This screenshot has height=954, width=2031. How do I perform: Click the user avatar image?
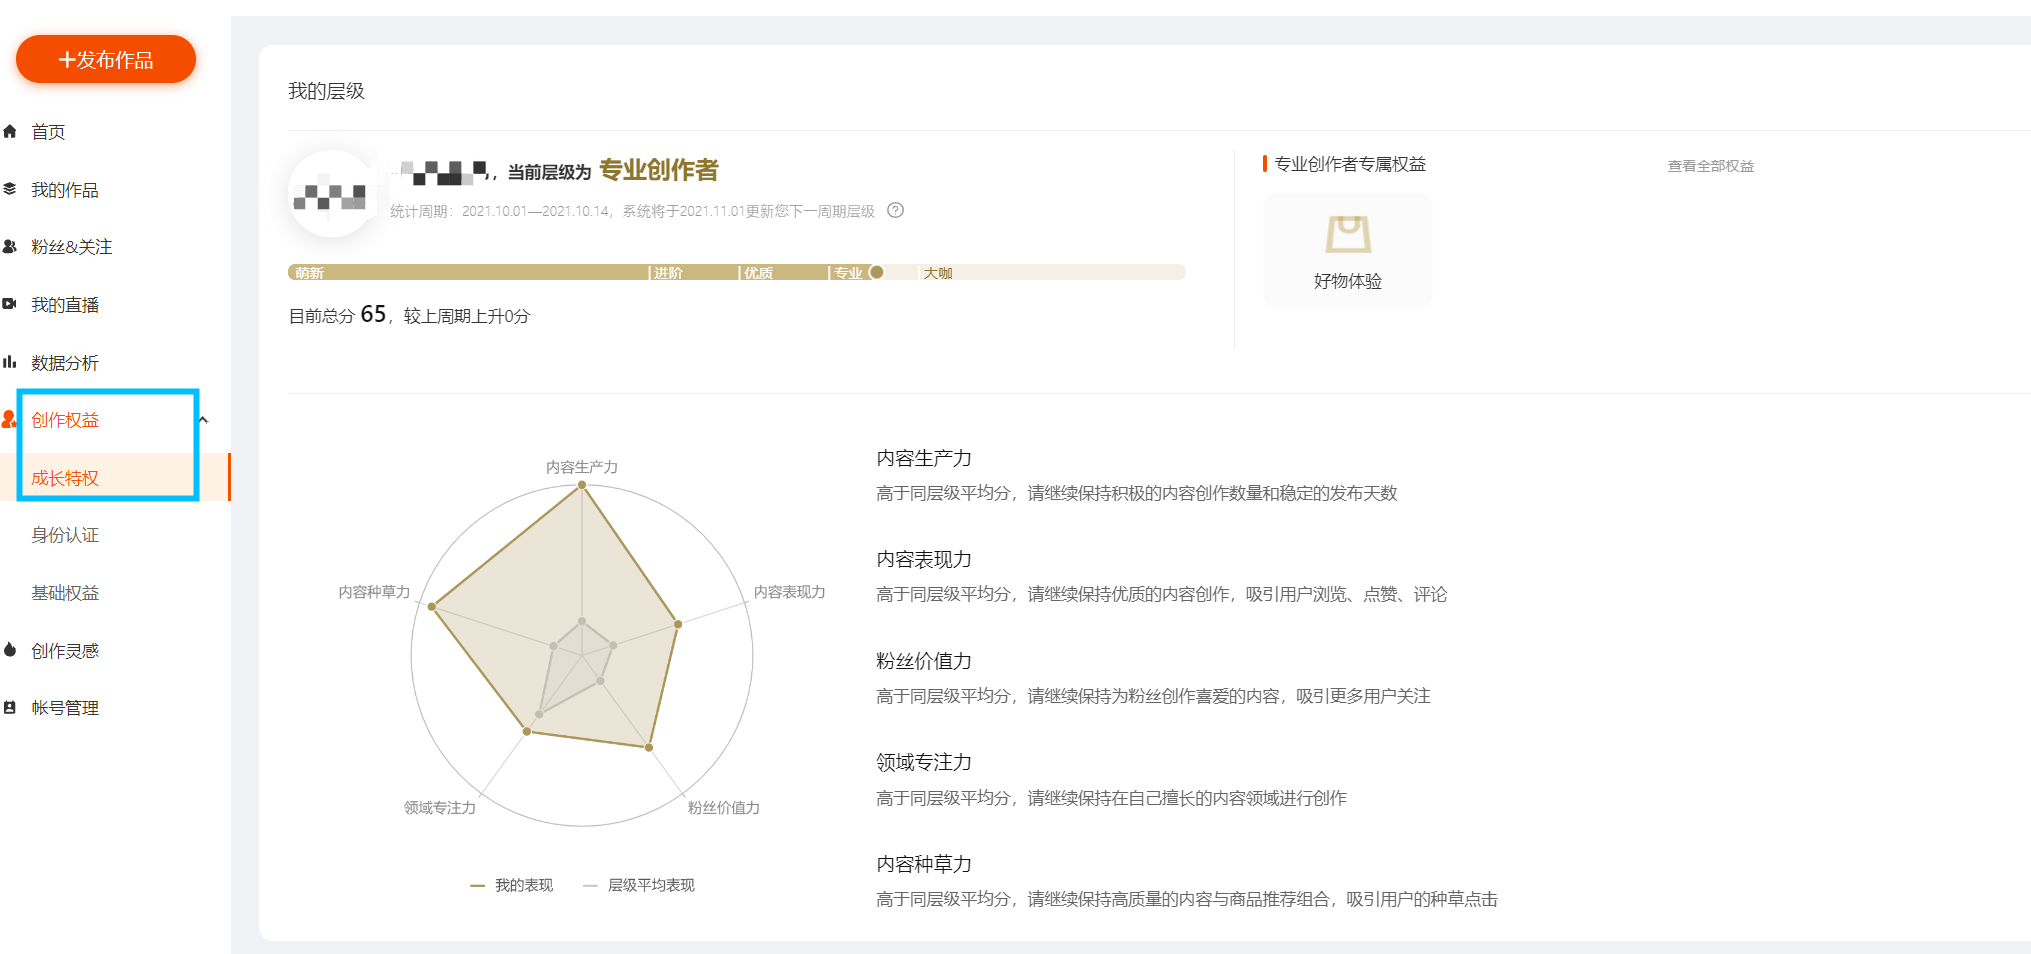pyautogui.click(x=332, y=194)
